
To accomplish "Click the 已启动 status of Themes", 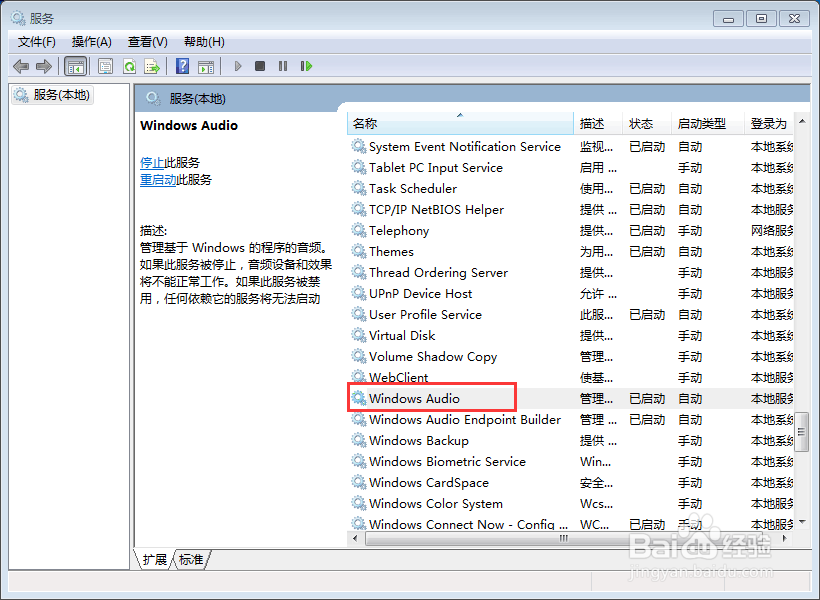I will coord(647,252).
